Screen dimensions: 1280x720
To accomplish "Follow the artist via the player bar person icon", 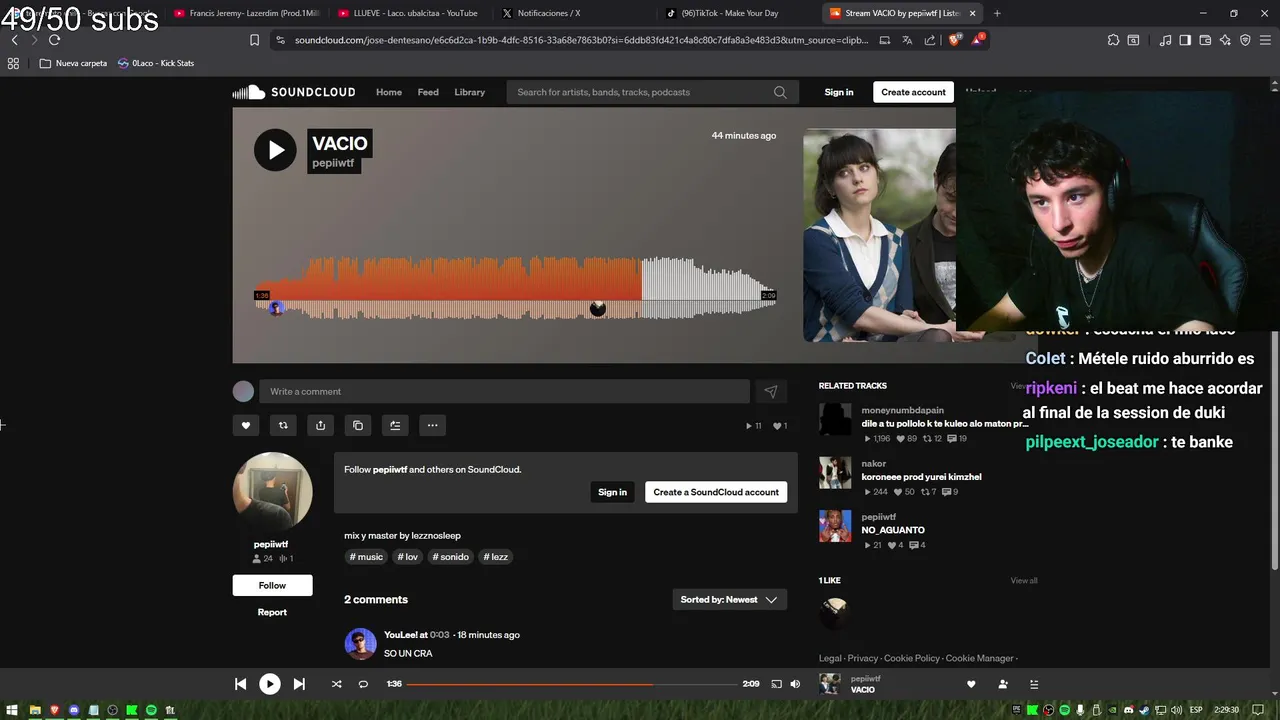I will pyautogui.click(x=1003, y=684).
